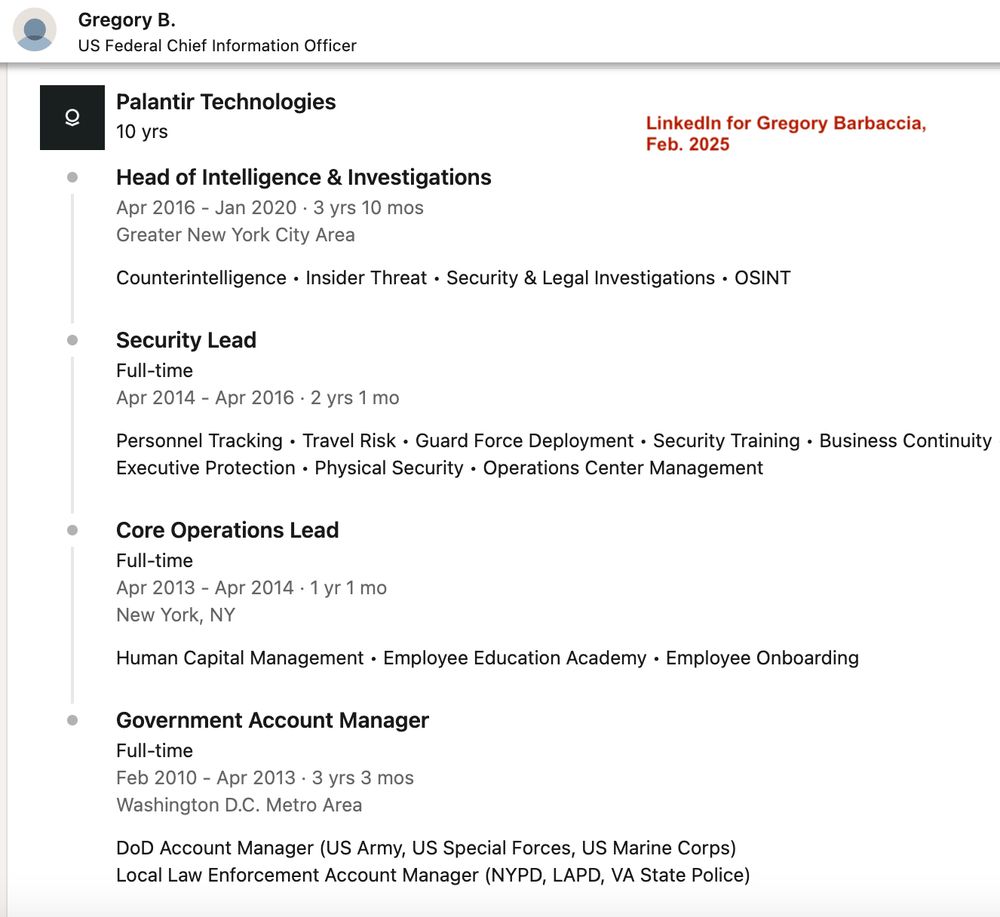1000x917 pixels.
Task: Click the Security Lead position title
Action: point(186,341)
